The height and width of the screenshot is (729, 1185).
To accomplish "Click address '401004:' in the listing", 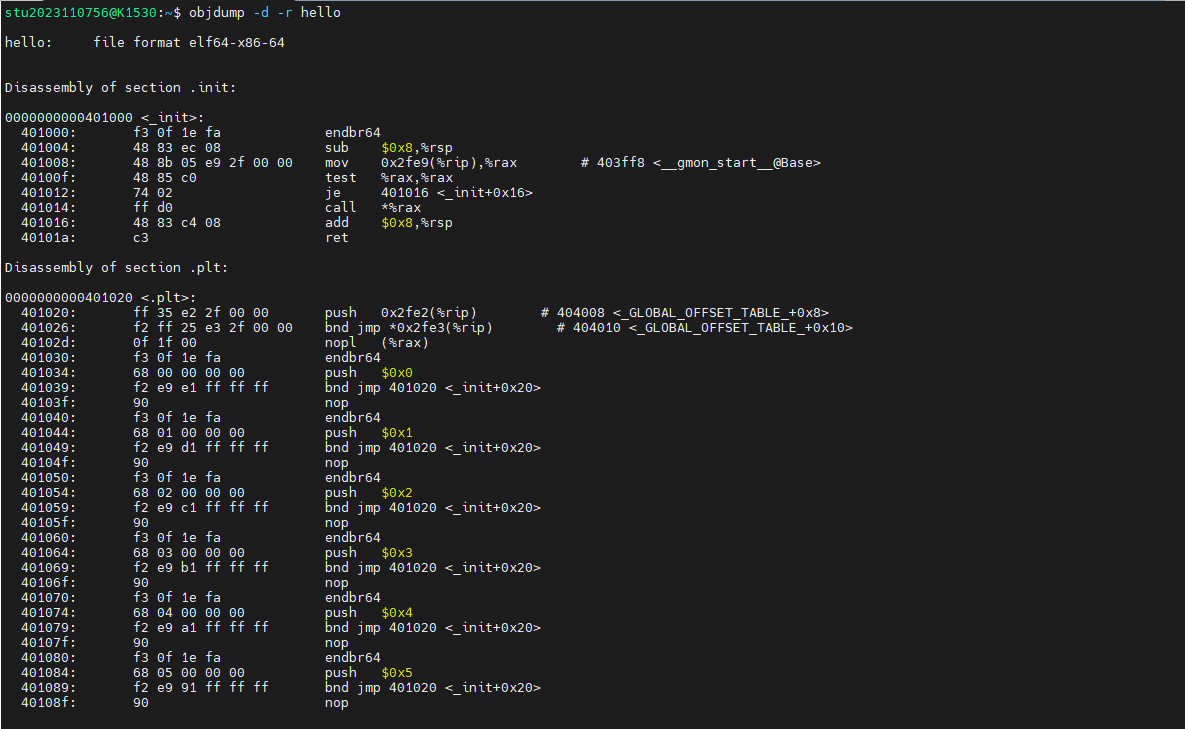I will (x=48, y=147).
